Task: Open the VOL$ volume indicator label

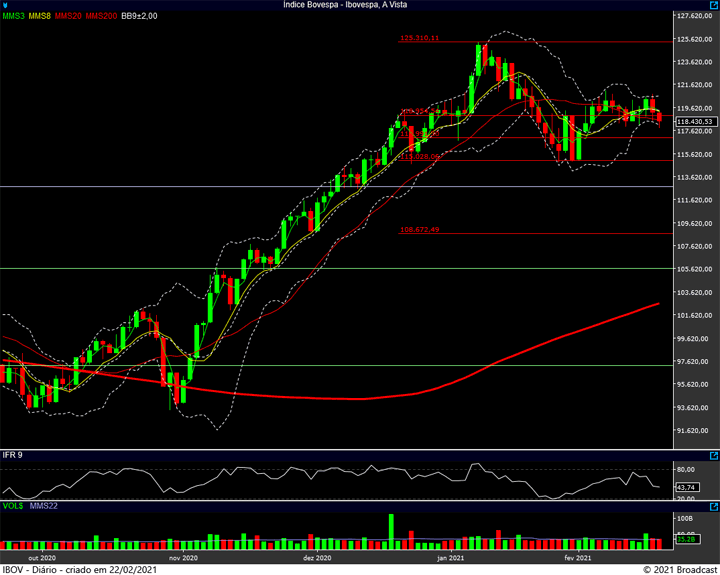Action: (11, 508)
